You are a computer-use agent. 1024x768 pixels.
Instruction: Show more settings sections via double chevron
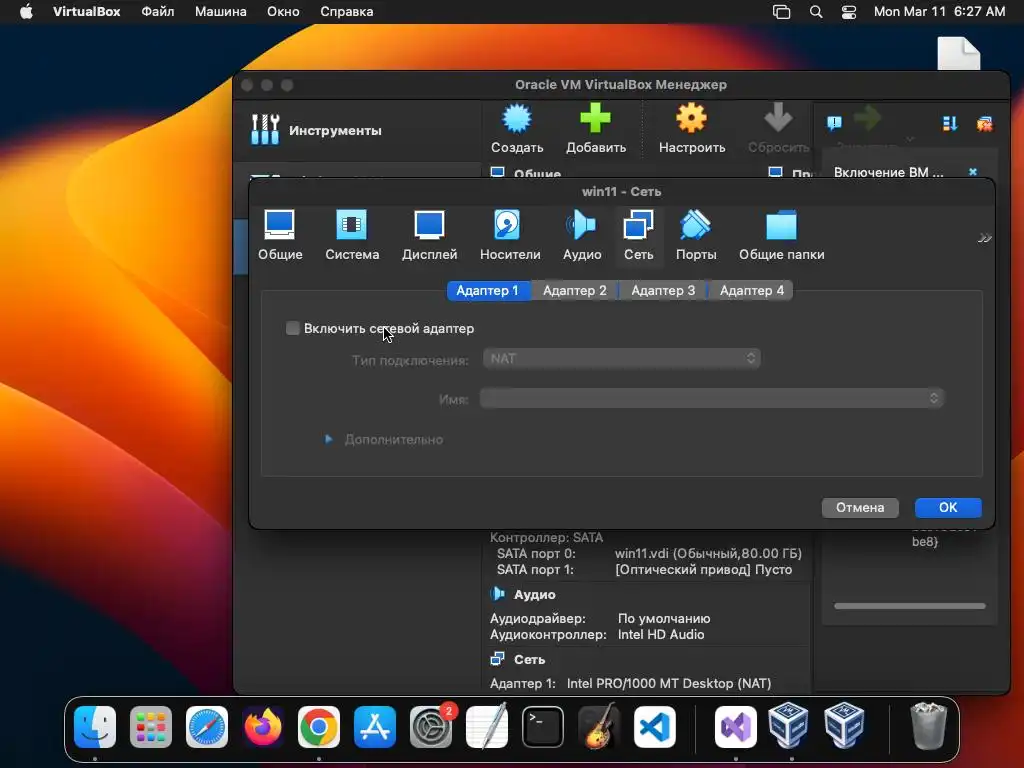(984, 238)
